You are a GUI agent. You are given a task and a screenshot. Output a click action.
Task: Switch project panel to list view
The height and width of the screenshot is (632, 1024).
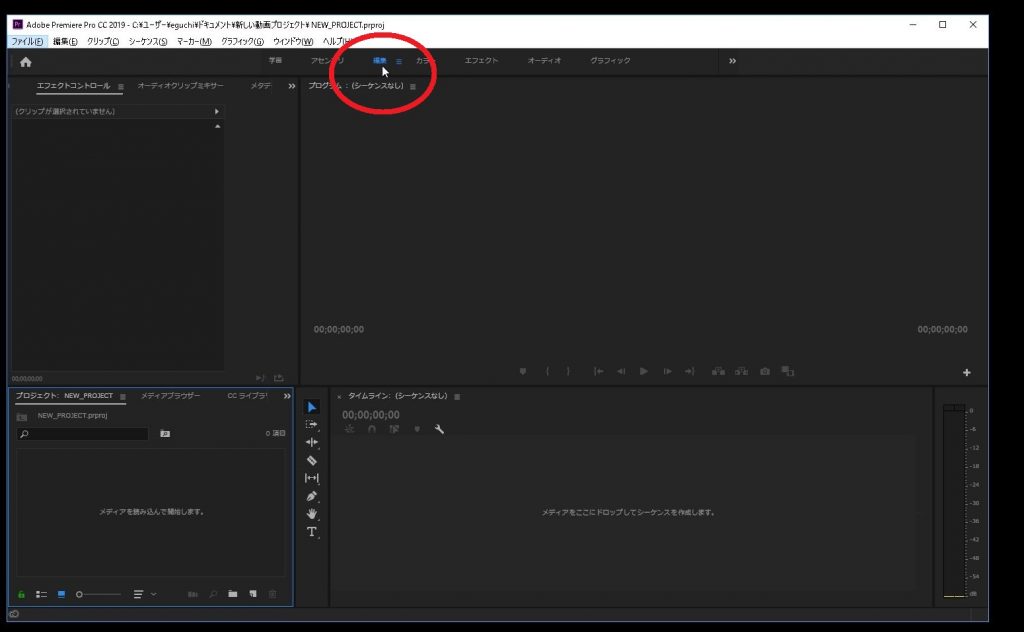click(x=42, y=594)
